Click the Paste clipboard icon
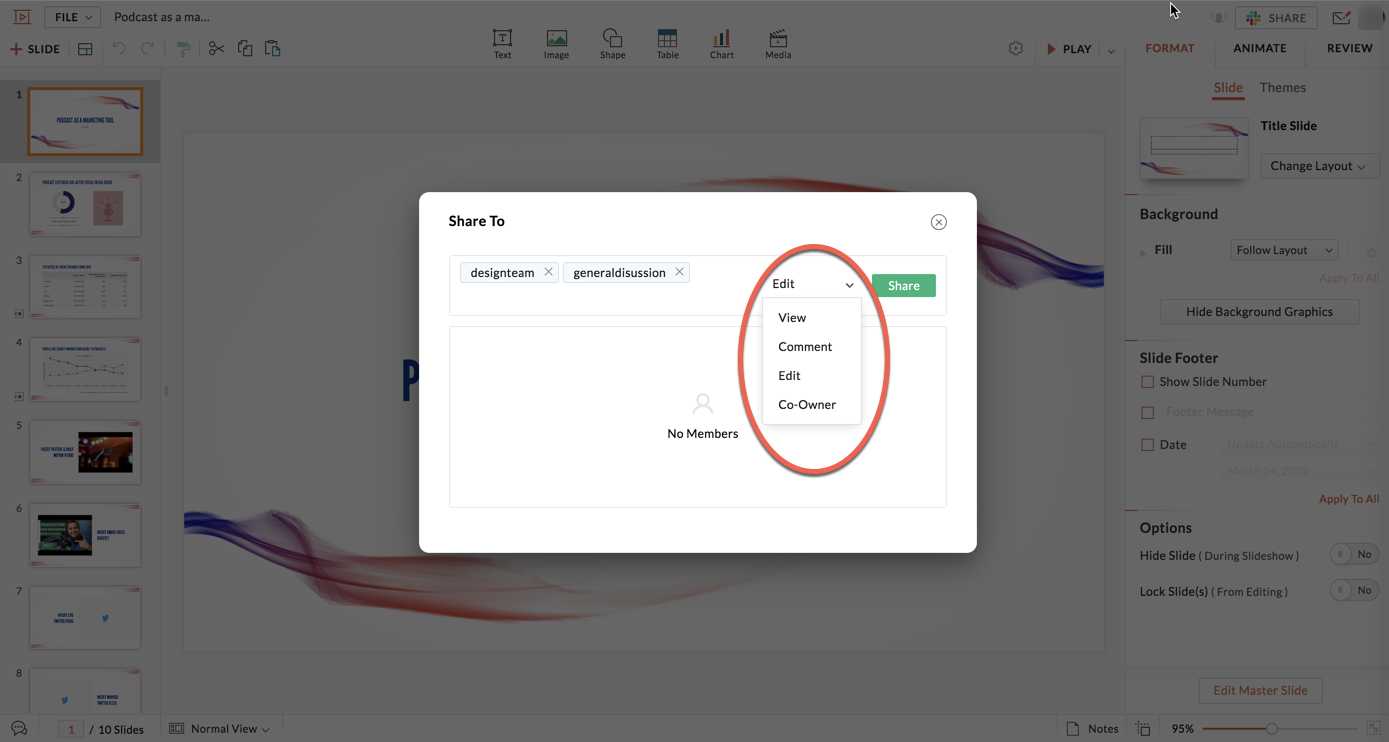 (x=272, y=49)
